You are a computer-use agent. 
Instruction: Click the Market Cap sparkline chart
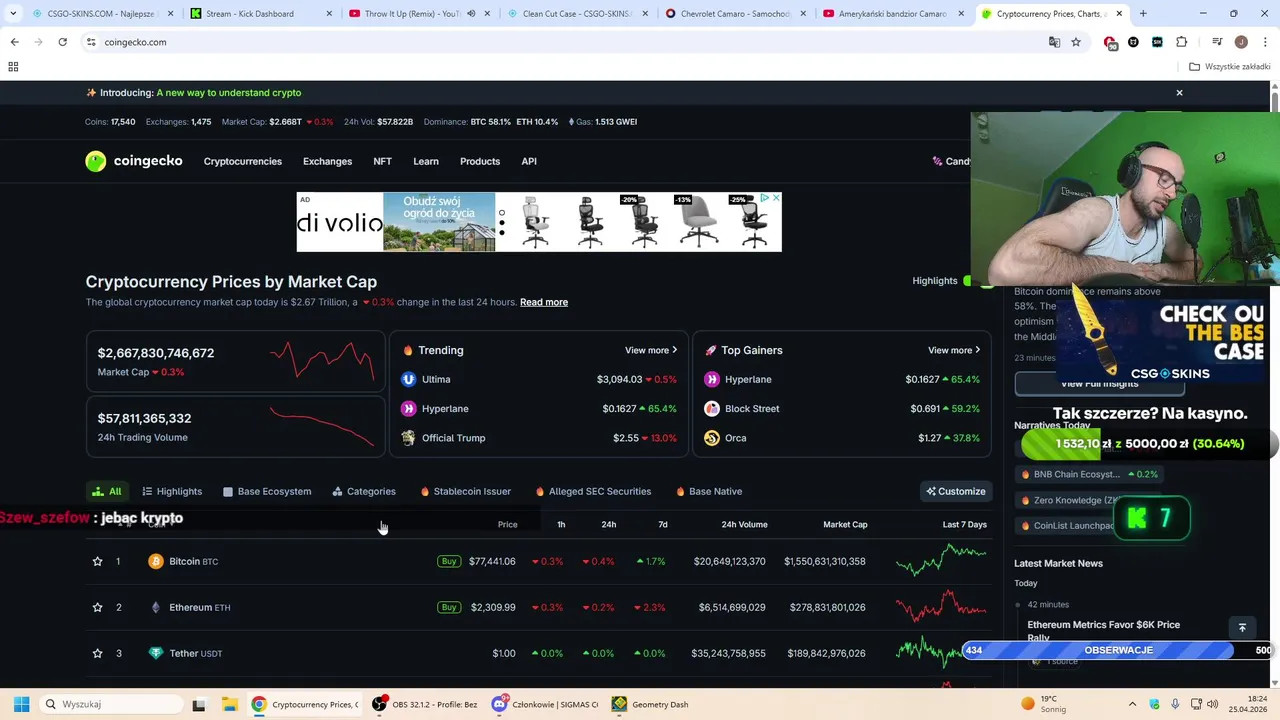(x=322, y=360)
